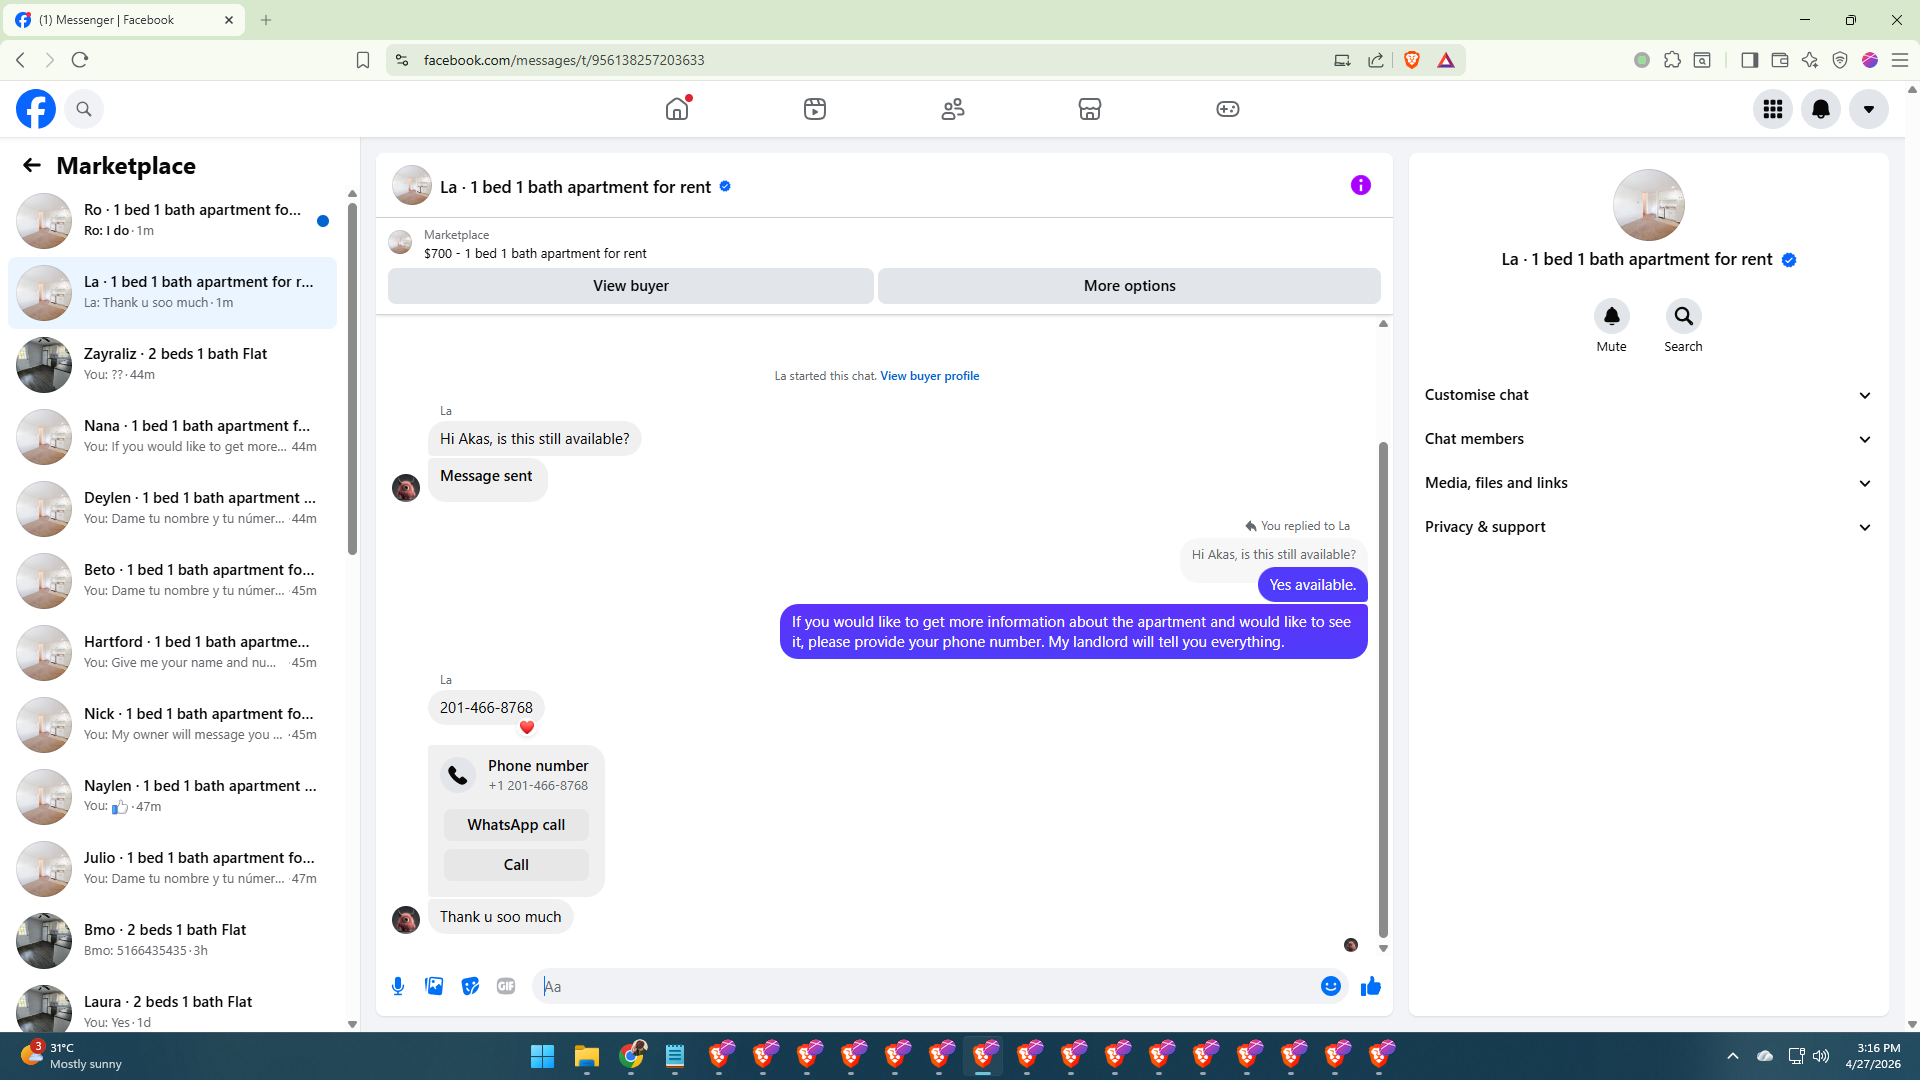1920x1080 pixels.
Task: Click the Call button in phone card
Action: coord(516,865)
